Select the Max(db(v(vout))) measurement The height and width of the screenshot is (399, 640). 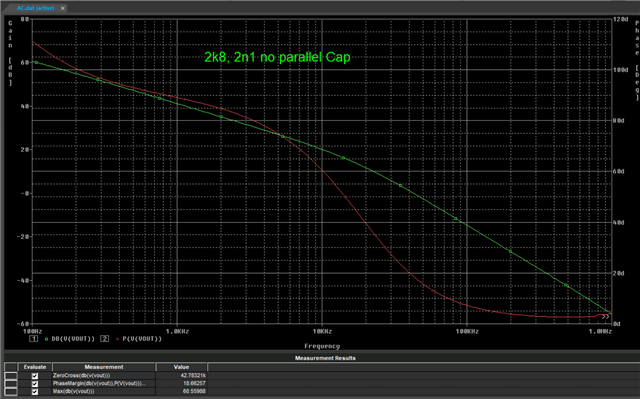(73, 392)
